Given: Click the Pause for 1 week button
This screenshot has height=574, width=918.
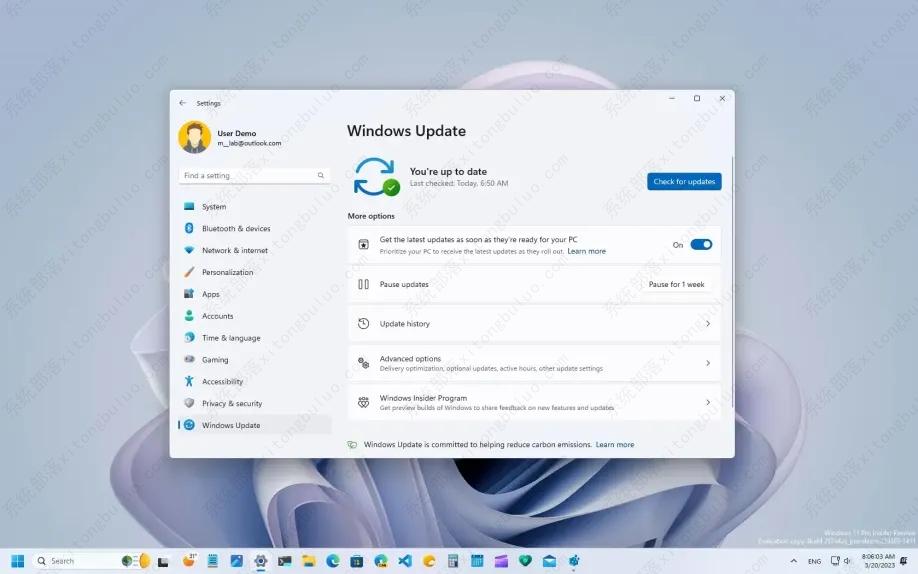Looking at the screenshot, I should click(676, 285).
